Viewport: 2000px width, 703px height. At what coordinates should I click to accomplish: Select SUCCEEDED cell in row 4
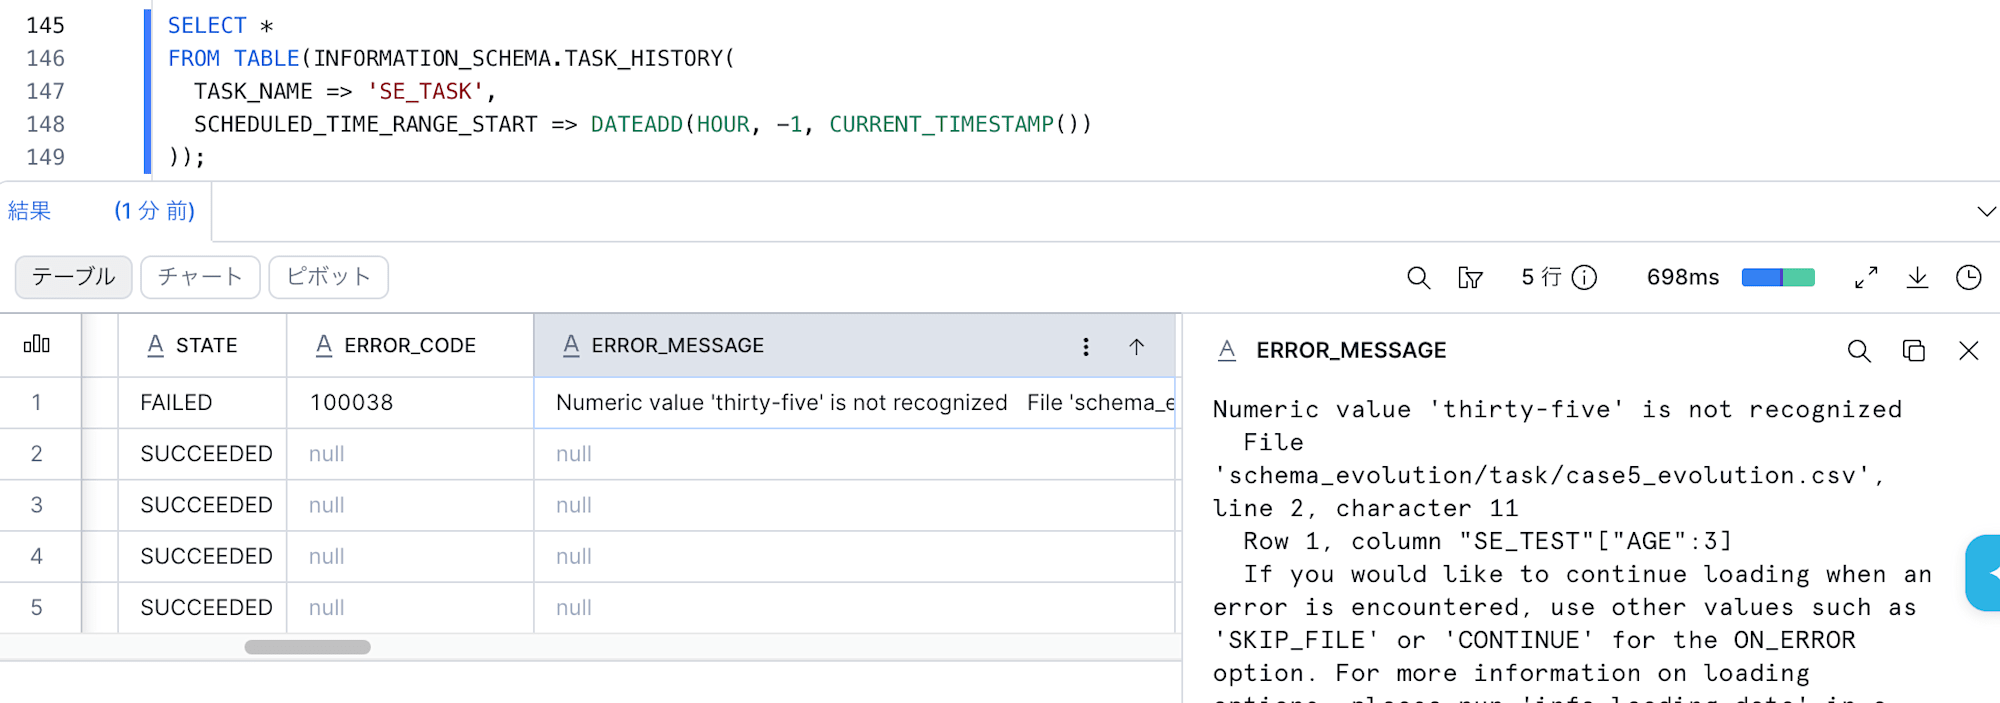pyautogui.click(x=203, y=556)
